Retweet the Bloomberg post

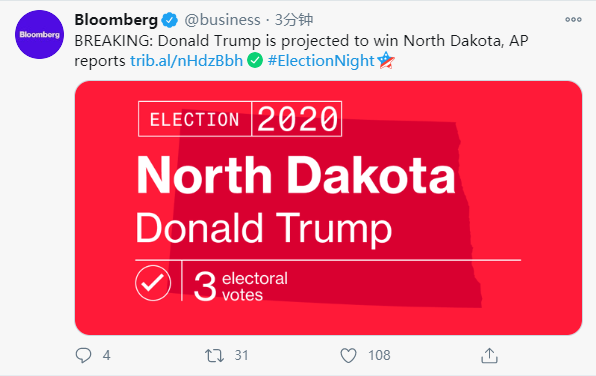tap(214, 355)
